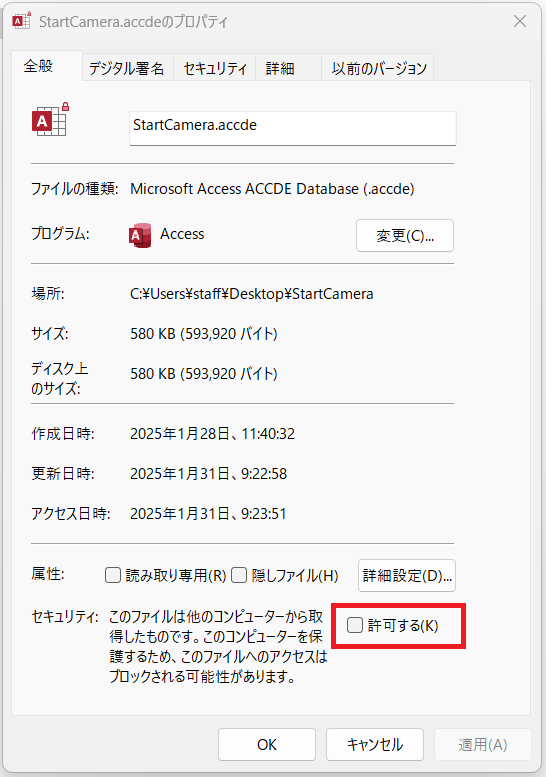Click the file type text Microsoft Access ACCDE Database
The width and height of the screenshot is (546, 777).
click(x=272, y=189)
